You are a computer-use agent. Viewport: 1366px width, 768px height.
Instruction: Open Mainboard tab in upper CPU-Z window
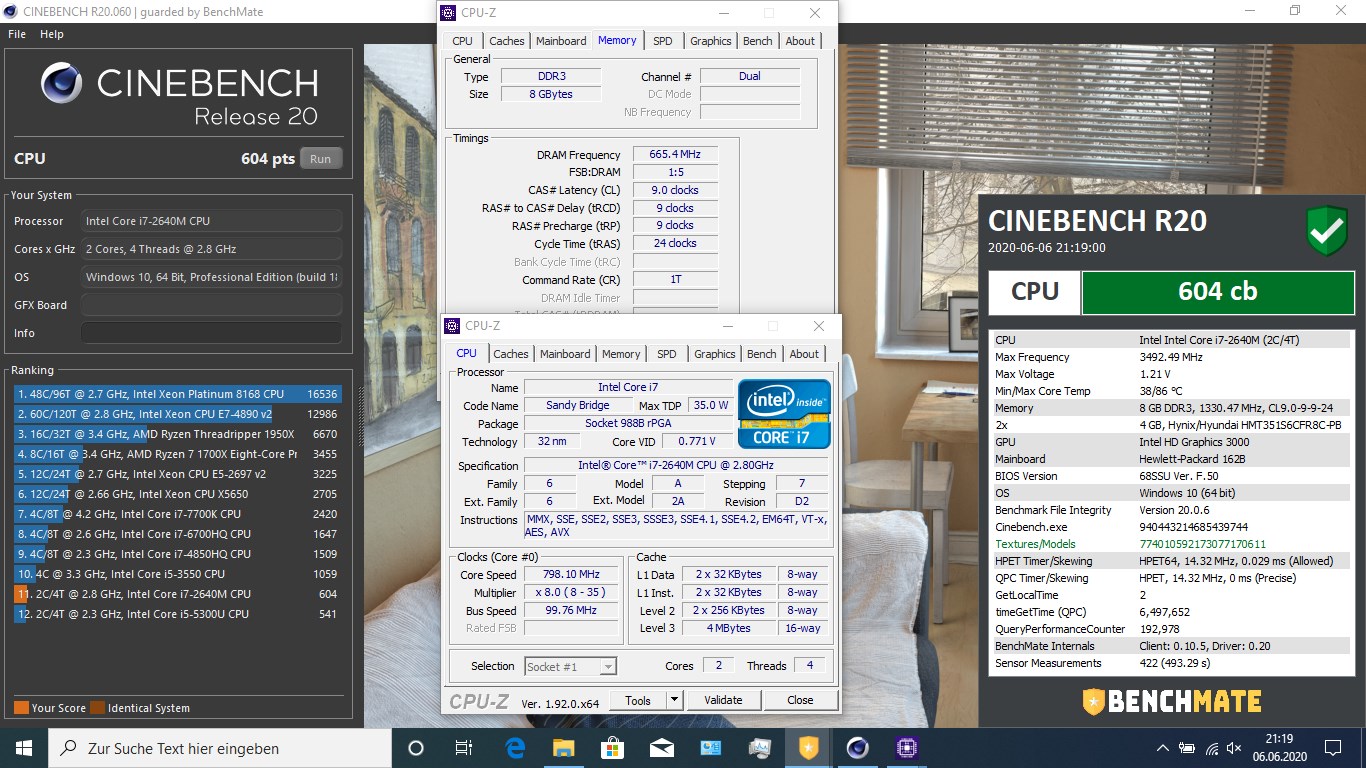tap(561, 41)
